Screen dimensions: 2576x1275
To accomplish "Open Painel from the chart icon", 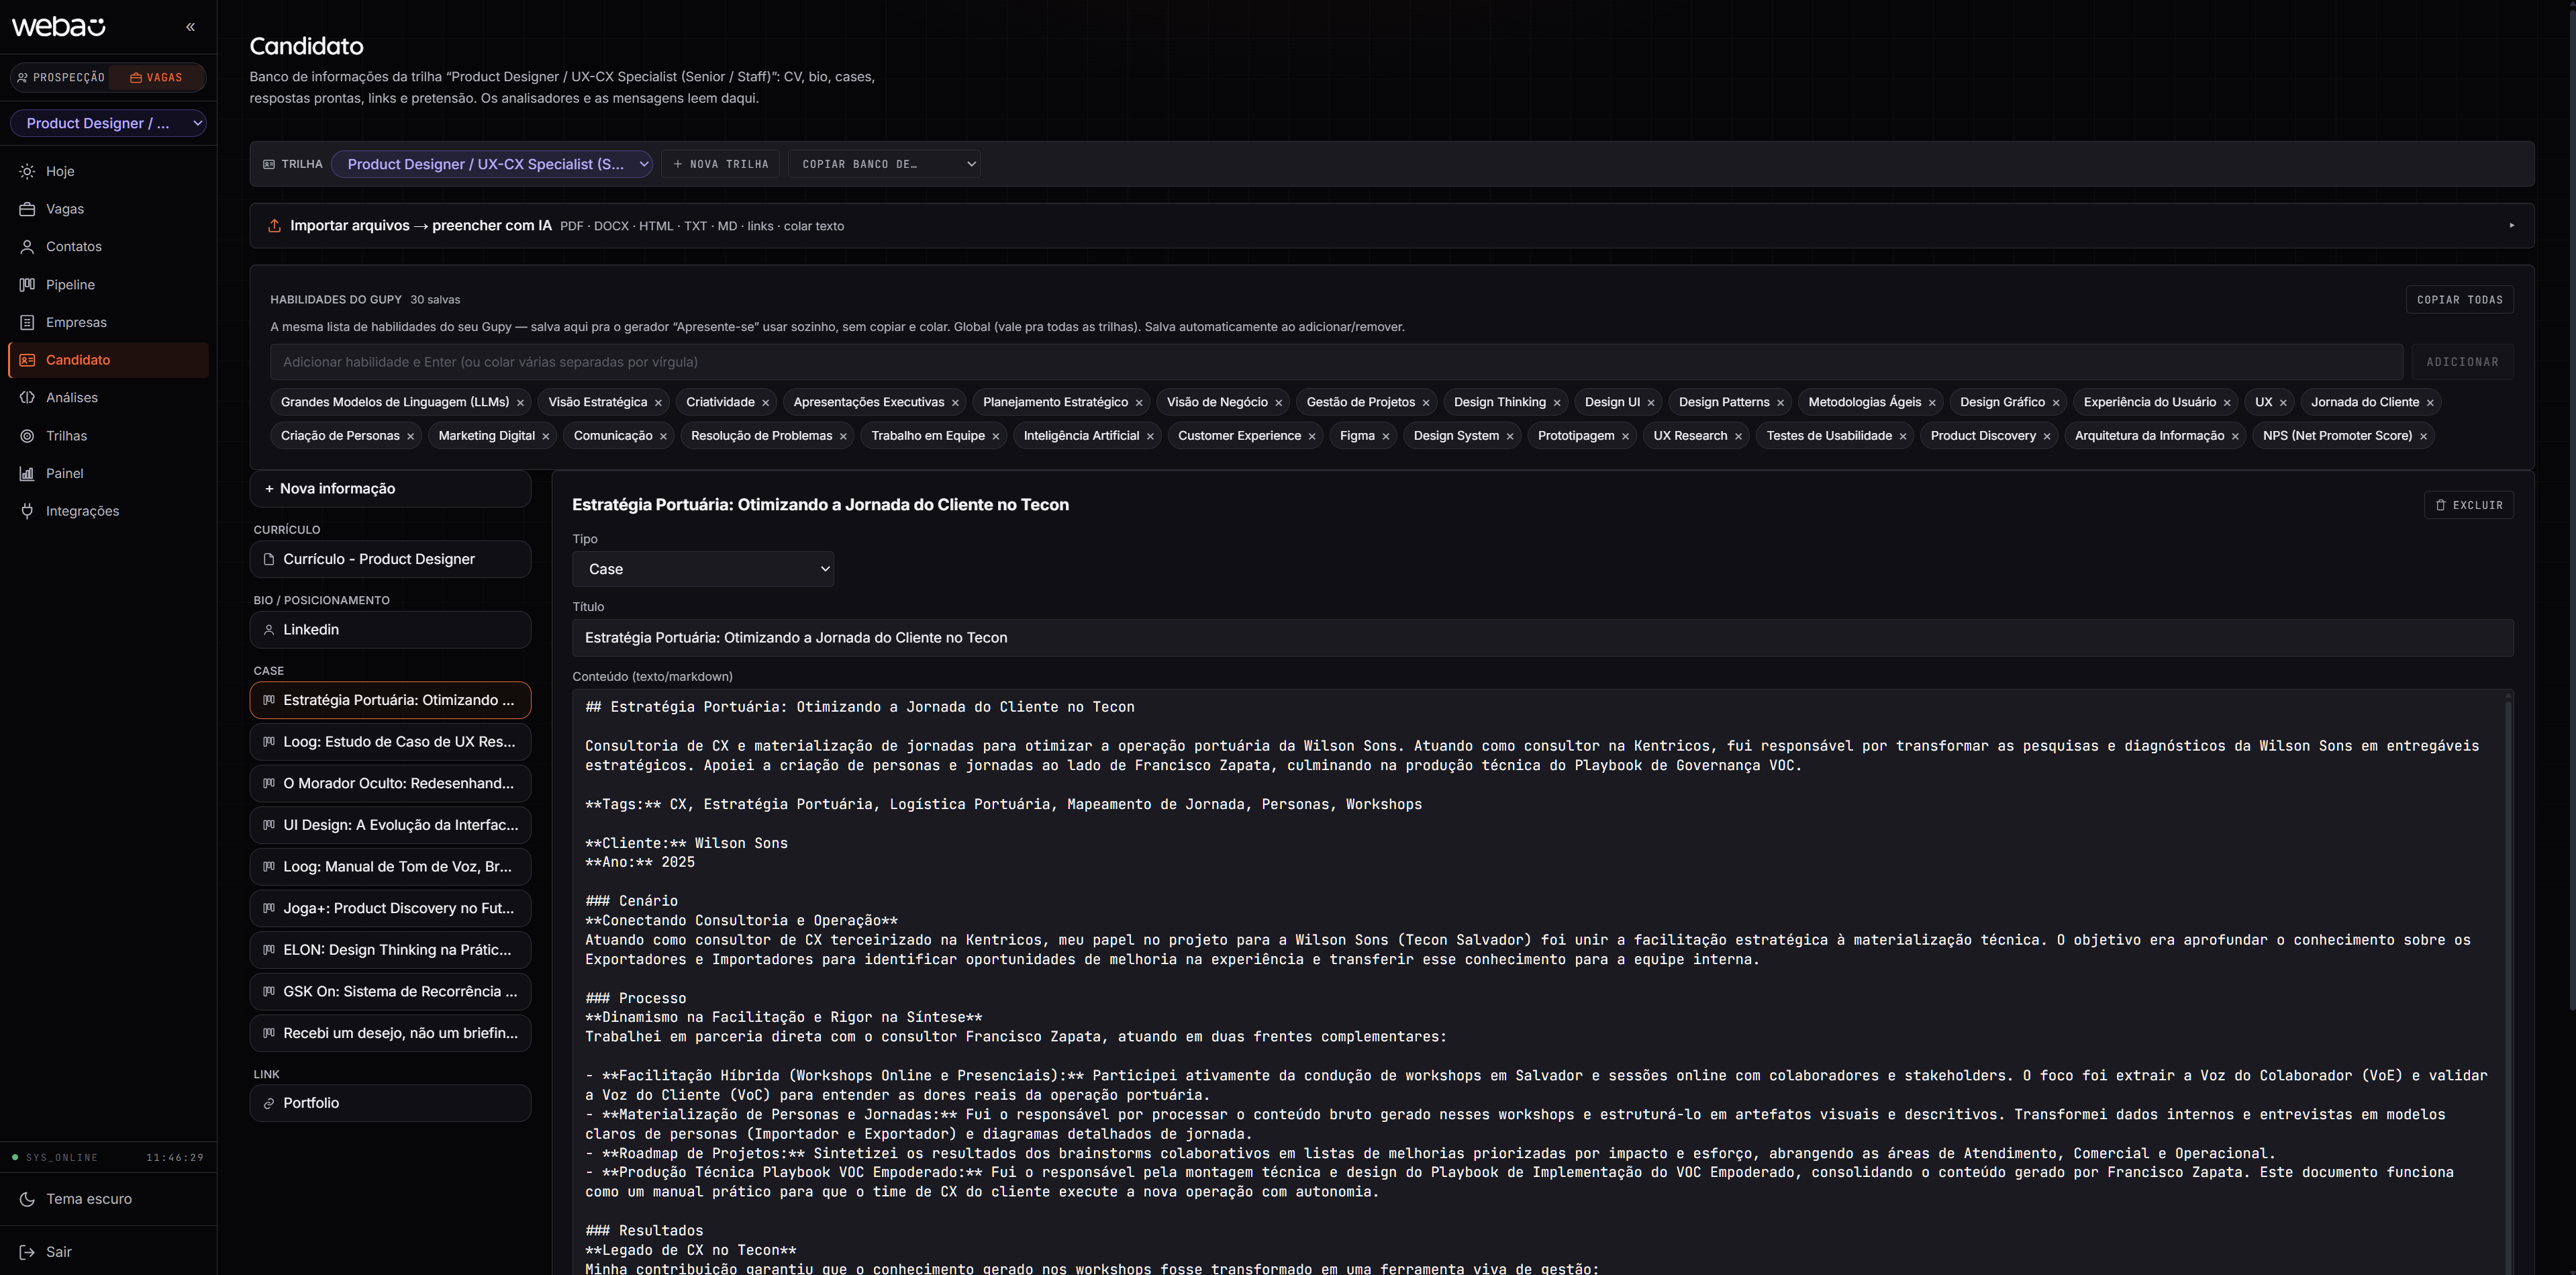I will point(27,474).
